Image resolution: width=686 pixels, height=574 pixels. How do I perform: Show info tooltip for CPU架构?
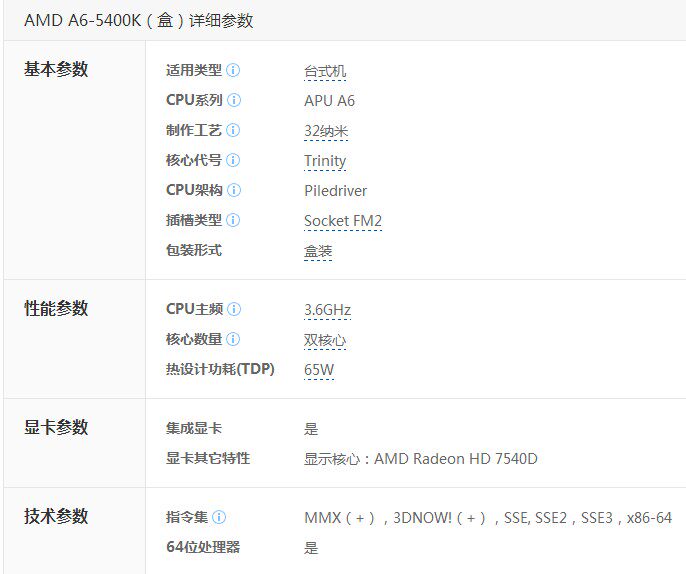[x=234, y=190]
